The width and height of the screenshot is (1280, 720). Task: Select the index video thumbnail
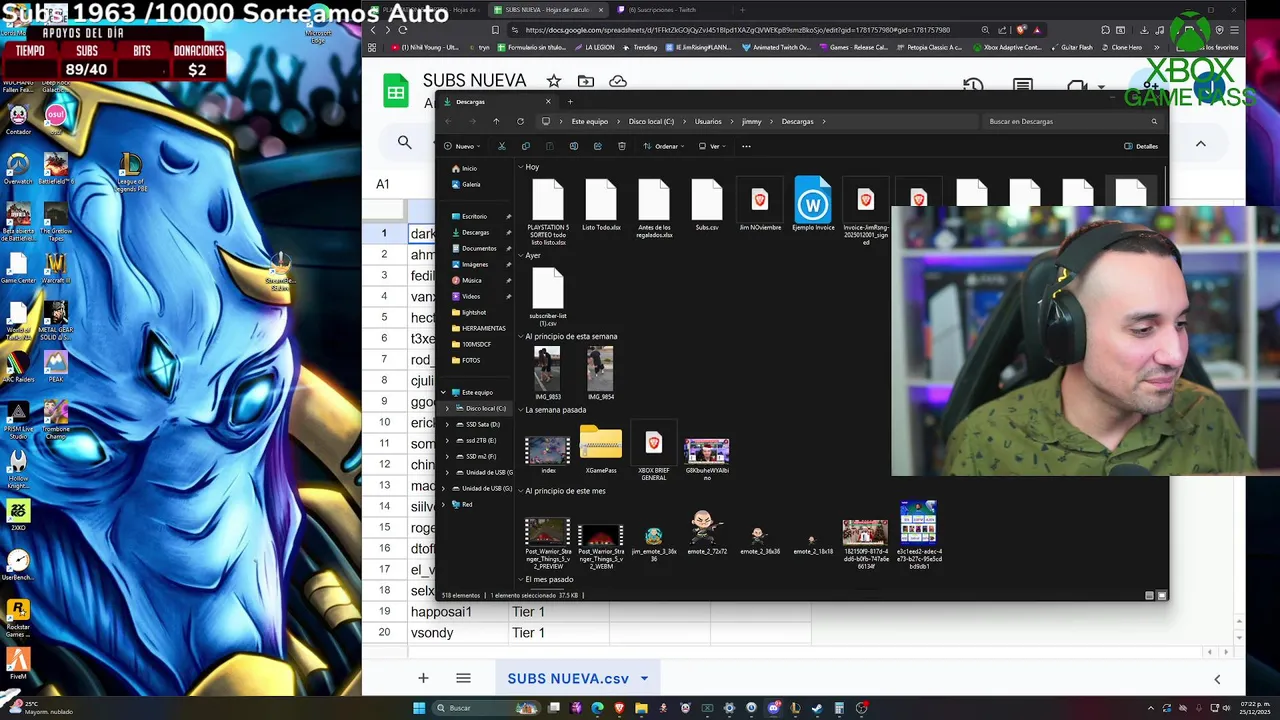point(548,455)
